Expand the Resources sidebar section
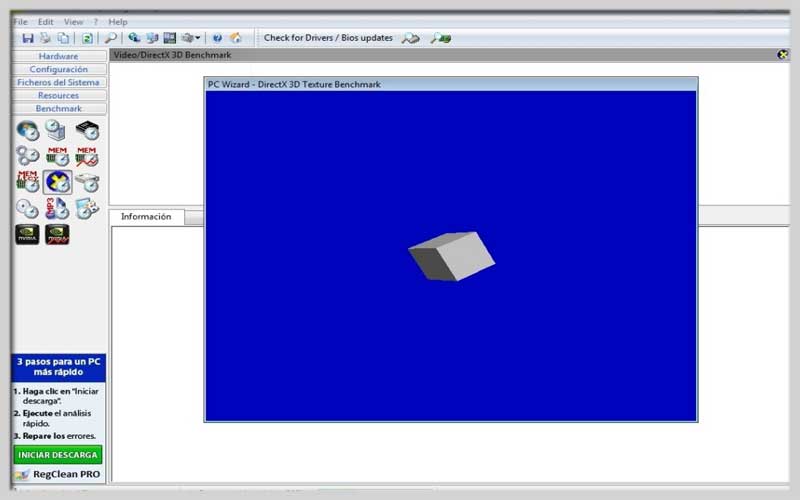 (x=59, y=95)
